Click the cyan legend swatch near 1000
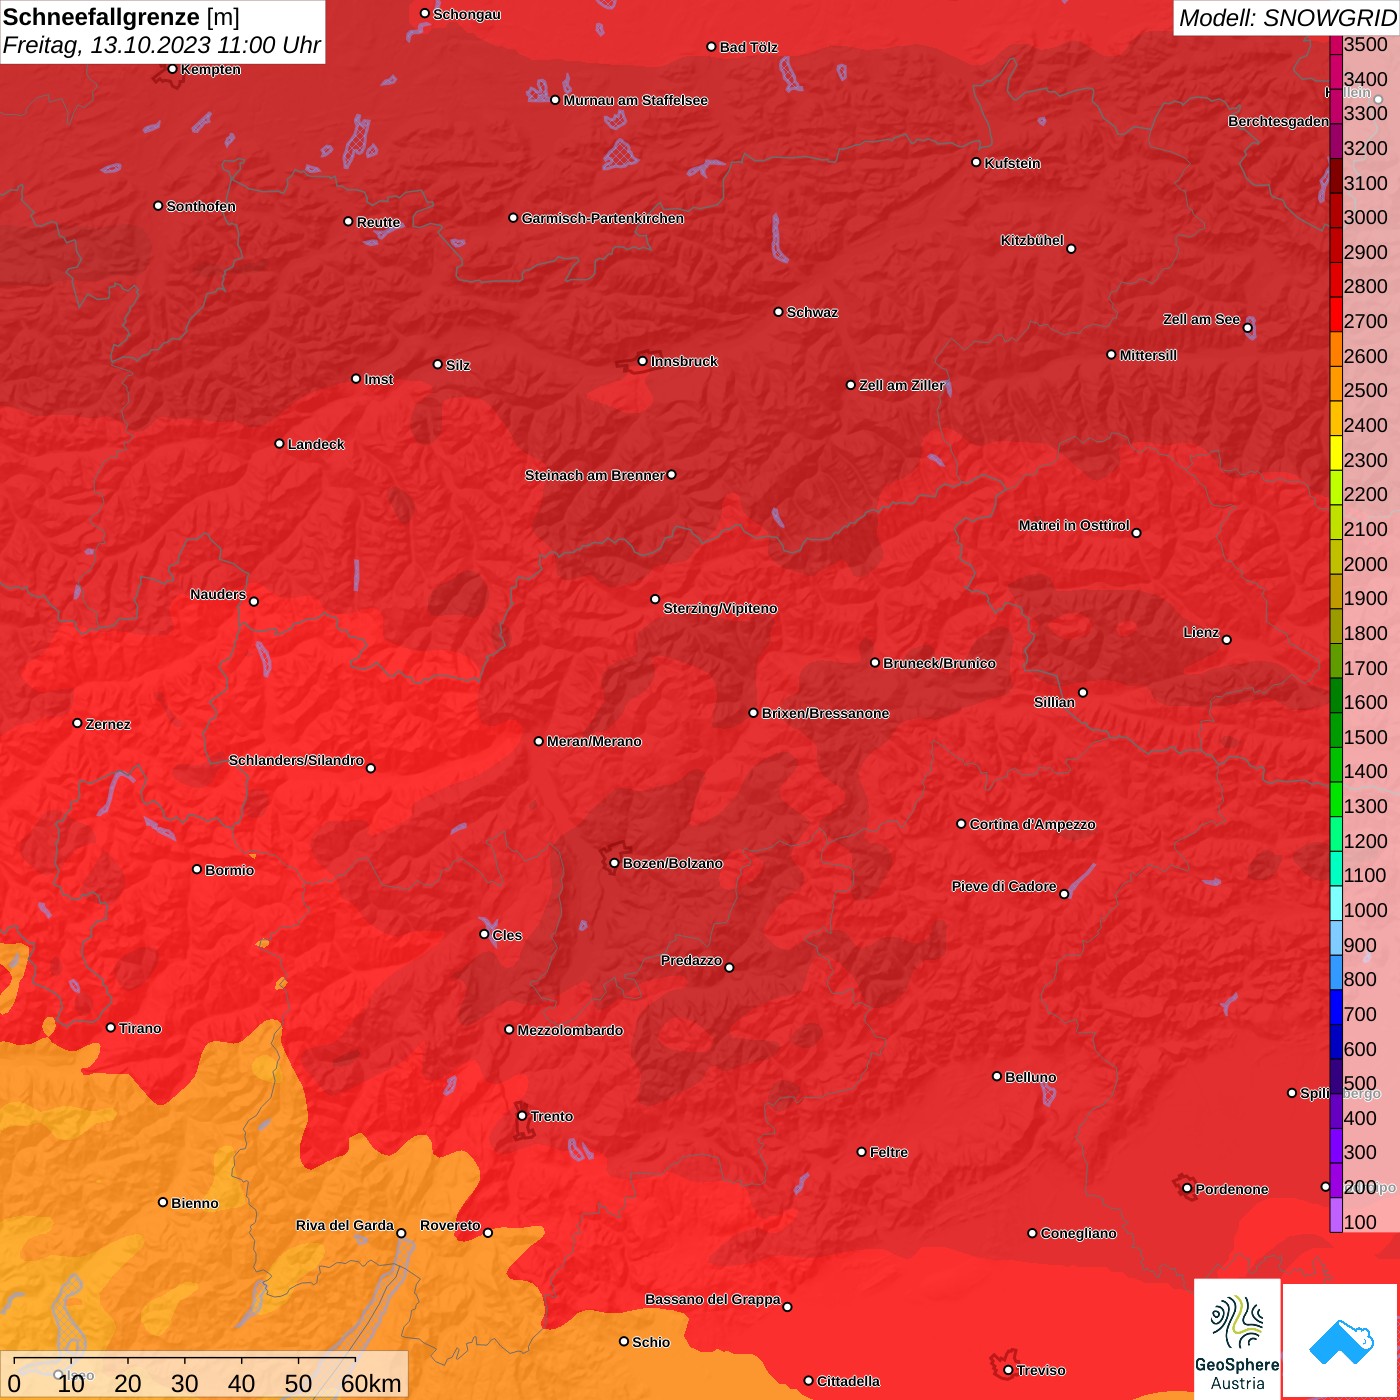Viewport: 1400px width, 1400px height. click(x=1336, y=903)
